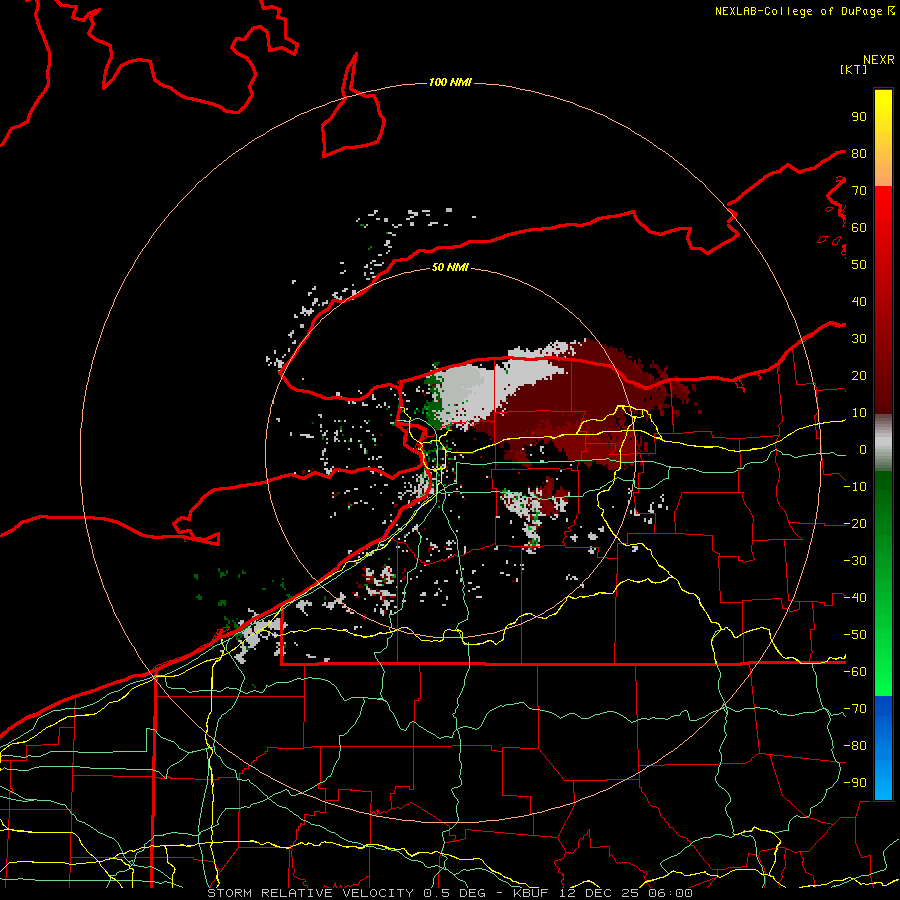Click the 80 knot label on the scale
The image size is (900, 900).
[x=859, y=153]
